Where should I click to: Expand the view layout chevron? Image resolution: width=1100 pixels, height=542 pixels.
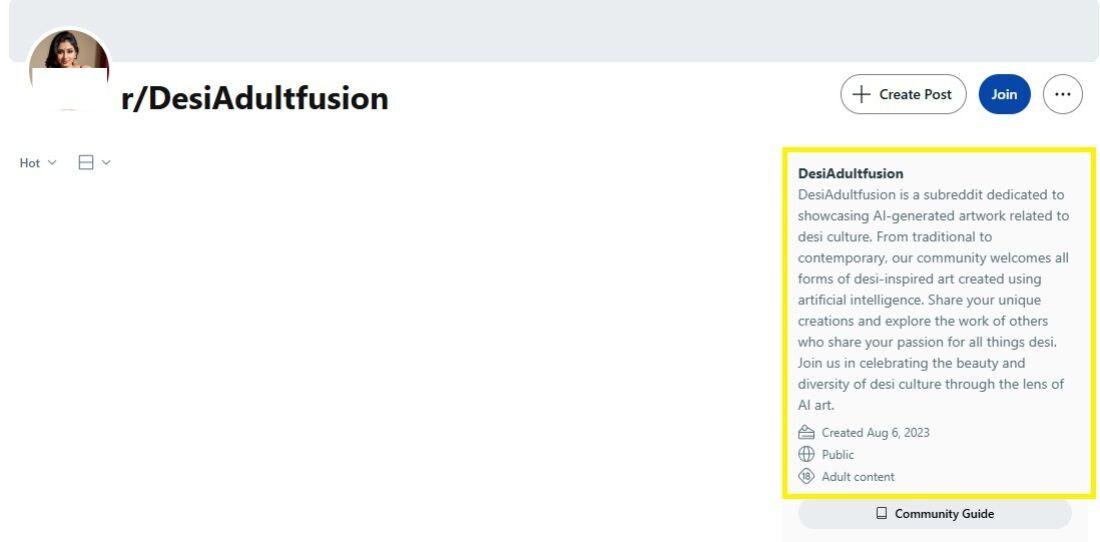pyautogui.click(x=106, y=162)
